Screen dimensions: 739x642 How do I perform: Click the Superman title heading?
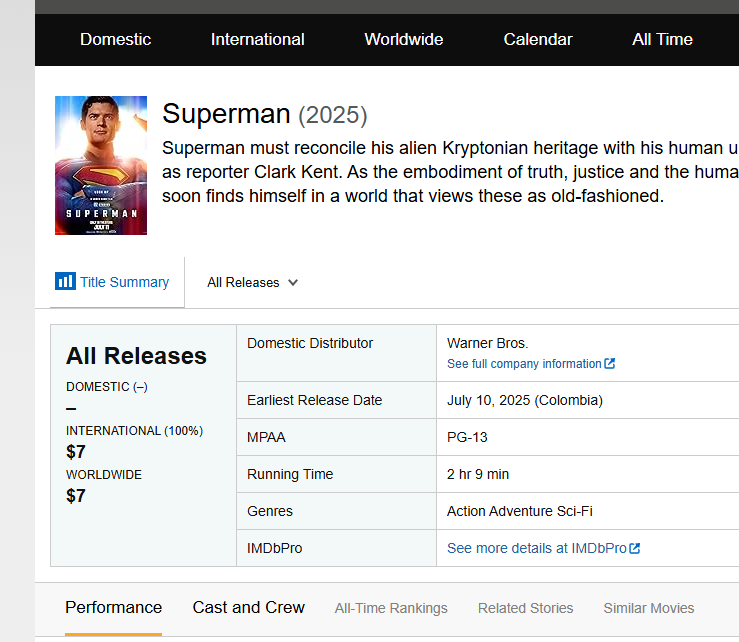click(226, 114)
